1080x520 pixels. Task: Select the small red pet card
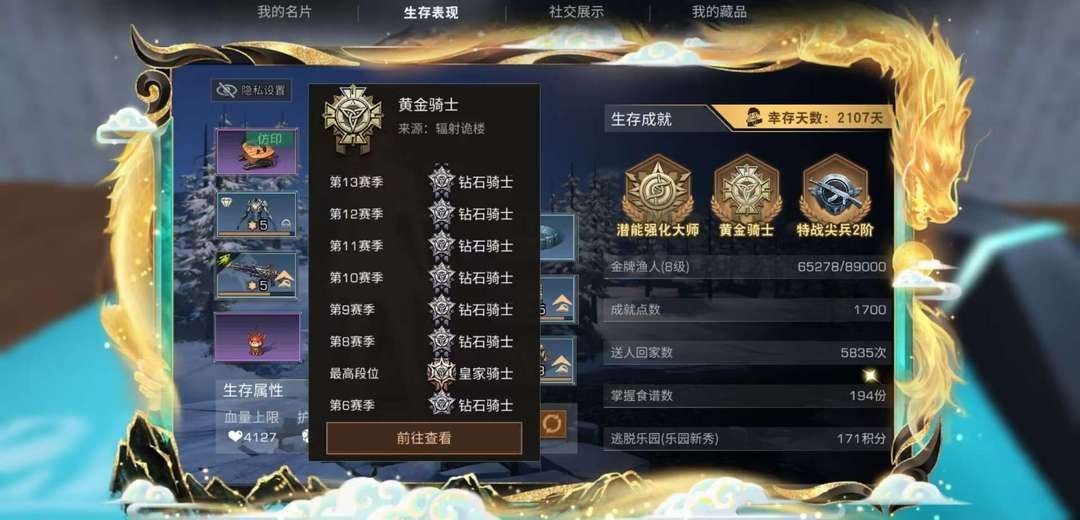[x=258, y=337]
